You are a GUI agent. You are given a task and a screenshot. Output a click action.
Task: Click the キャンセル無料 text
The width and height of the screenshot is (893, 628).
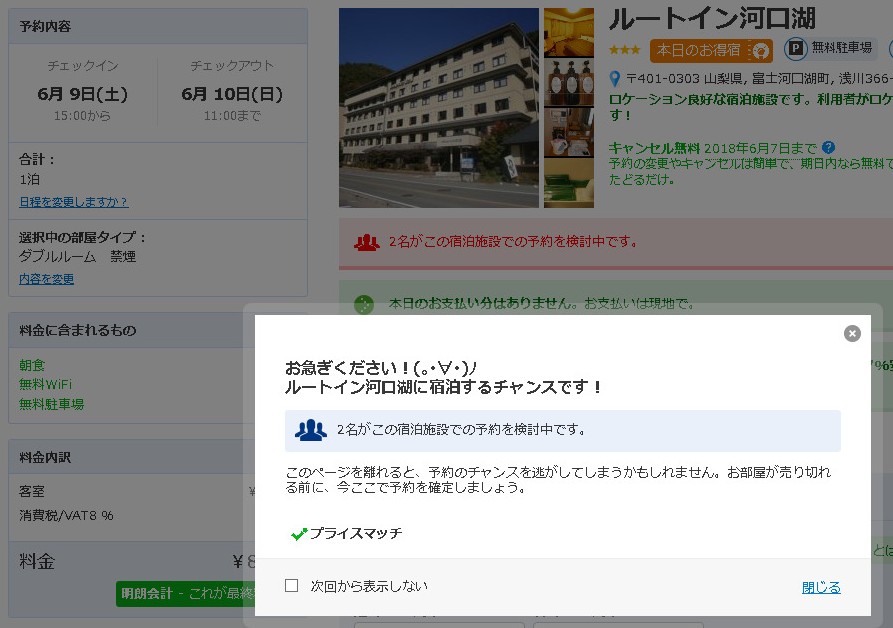tap(654, 148)
